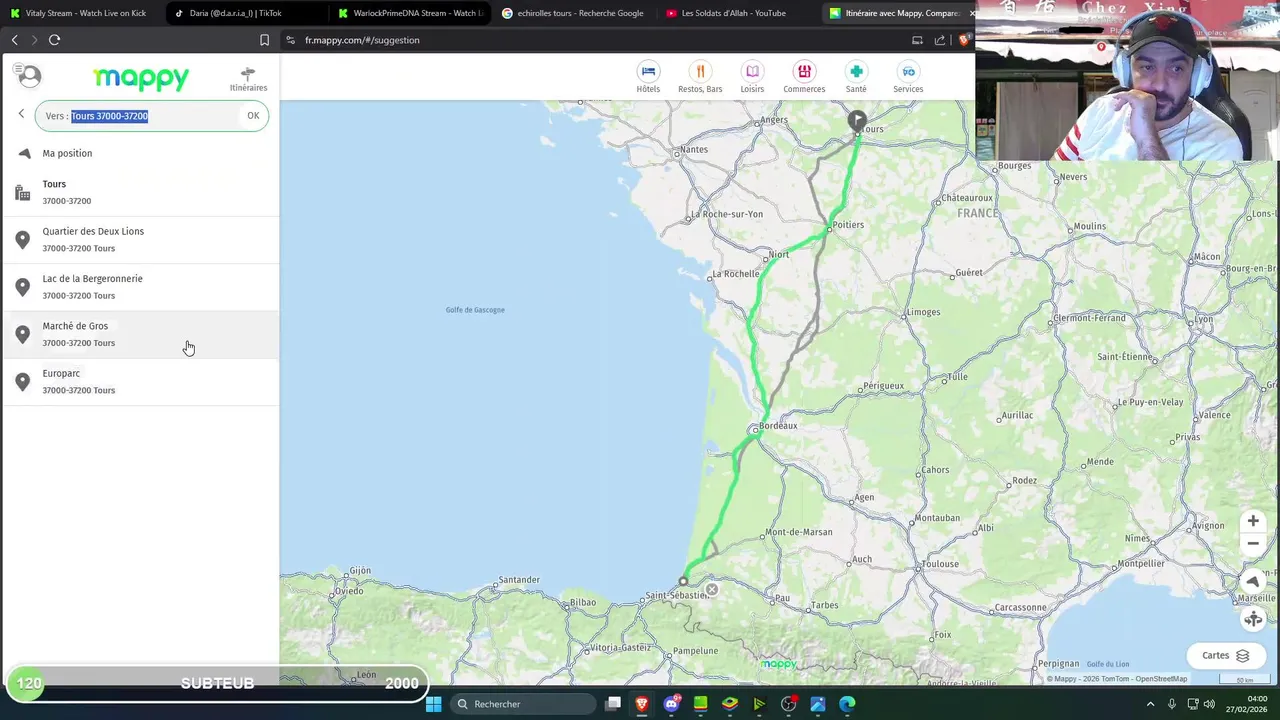The height and width of the screenshot is (720, 1280).
Task: Open the Commerces category icon
Action: point(804,72)
